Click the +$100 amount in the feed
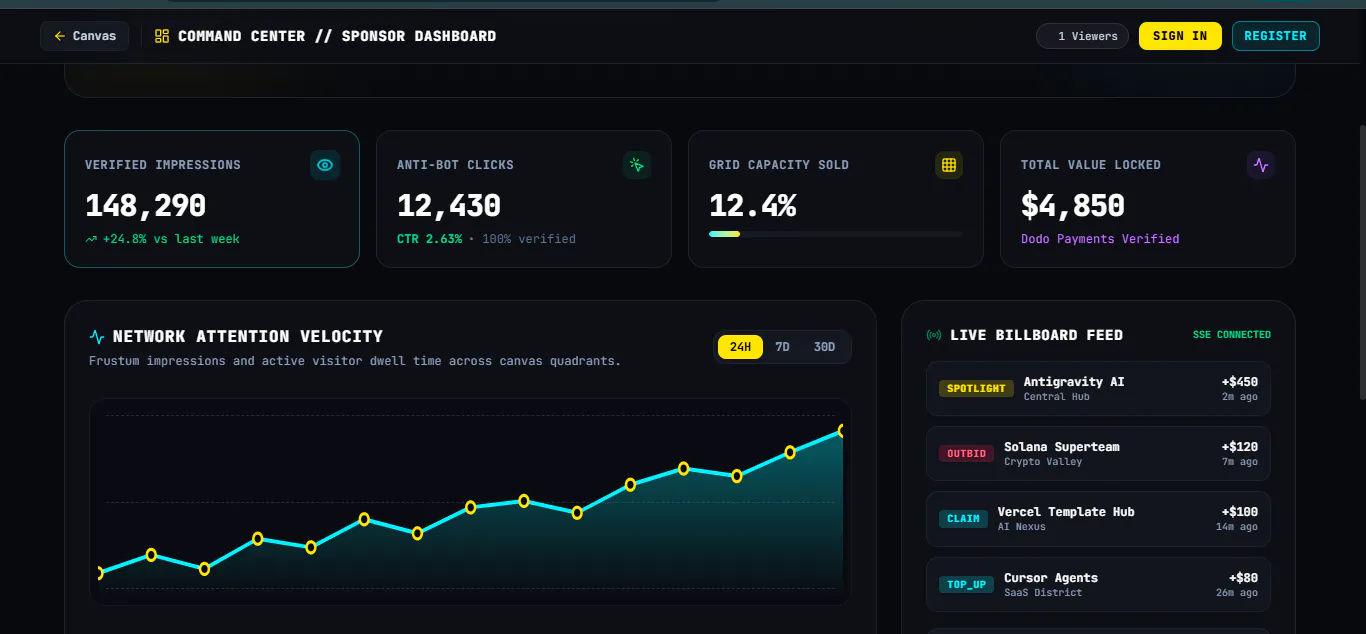 [1240, 512]
